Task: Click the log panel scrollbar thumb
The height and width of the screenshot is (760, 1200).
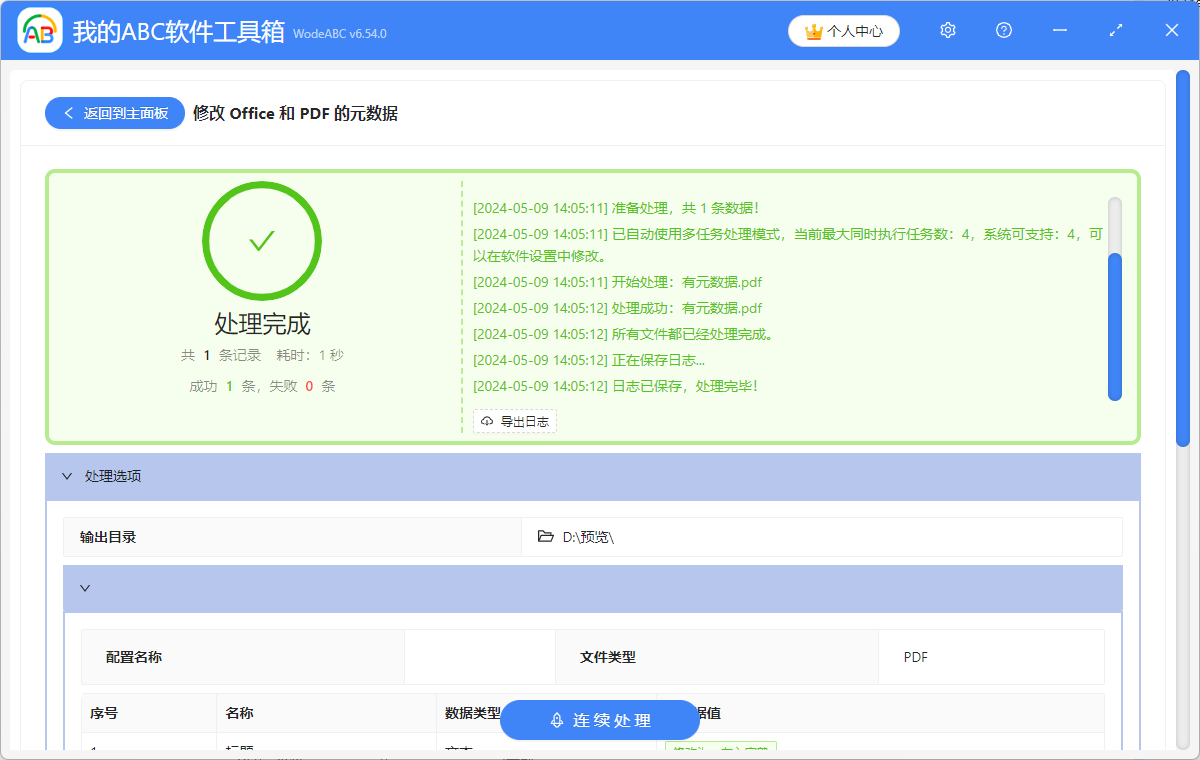Action: click(1115, 325)
